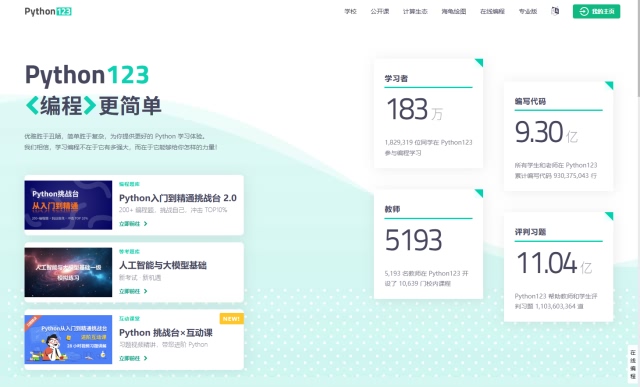Click 立即前往 under 人工智能与大模型基础
The image size is (640, 387).
[133, 291]
